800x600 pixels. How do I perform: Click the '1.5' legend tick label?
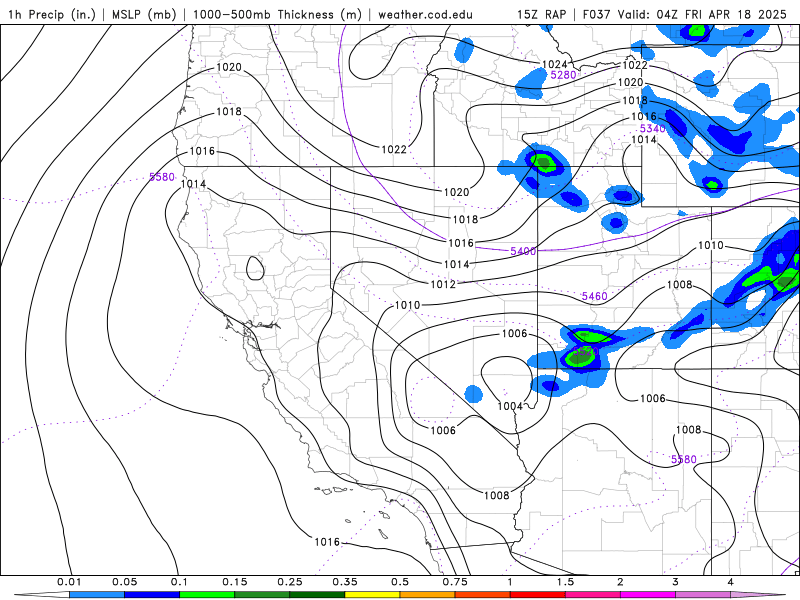565,582
